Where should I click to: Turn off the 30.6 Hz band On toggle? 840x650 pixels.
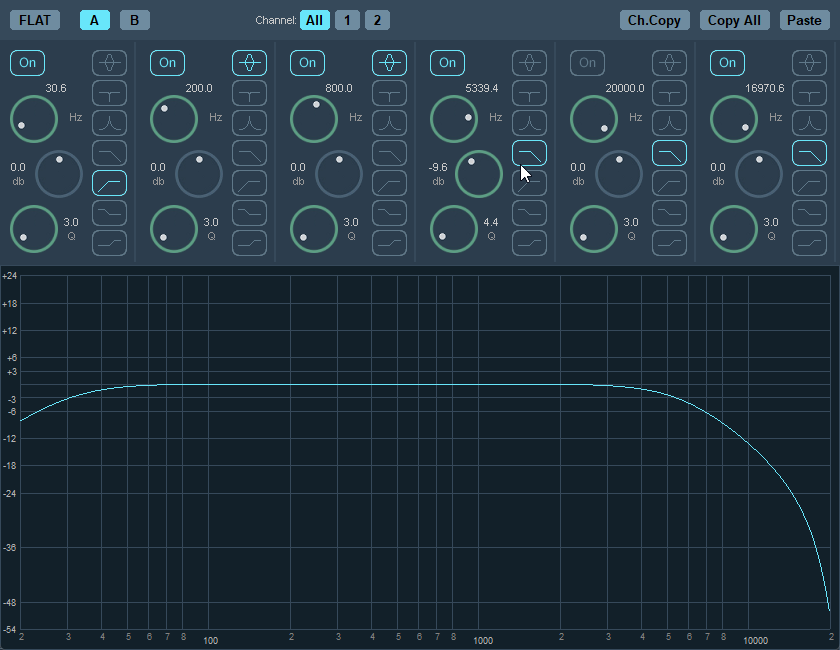[28, 63]
